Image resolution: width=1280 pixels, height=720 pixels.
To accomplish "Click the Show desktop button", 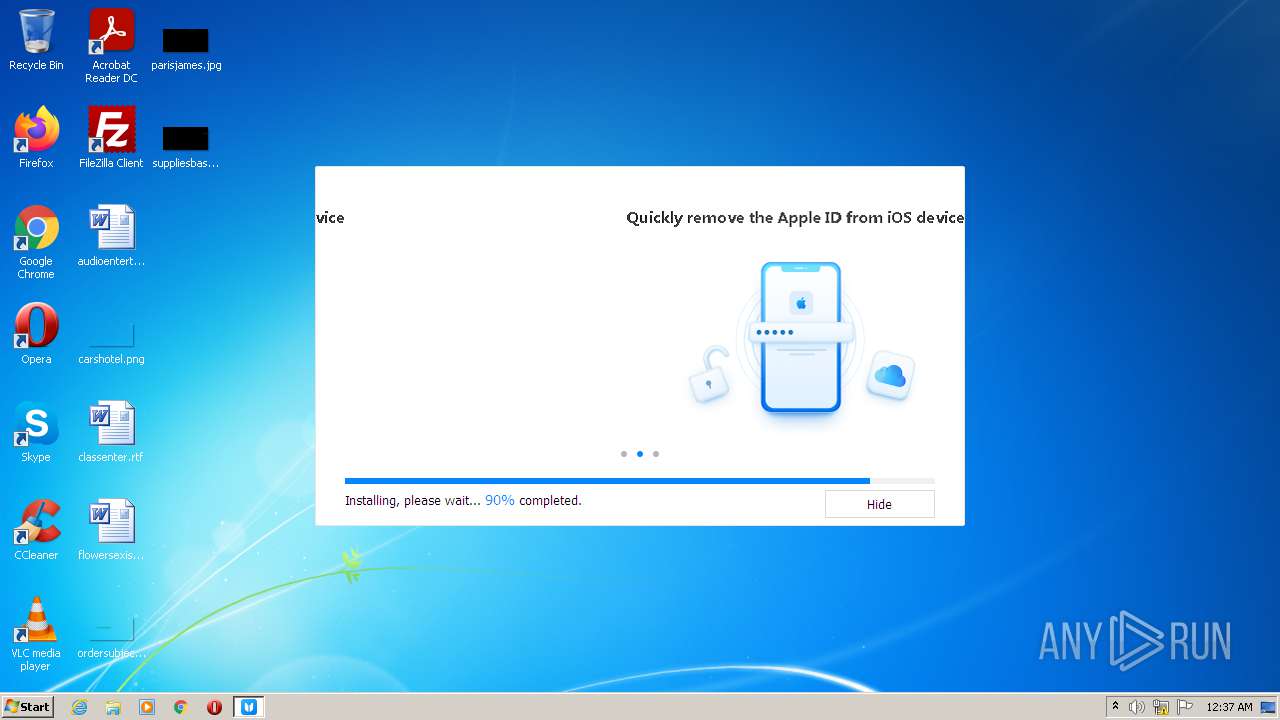I will 1268,707.
